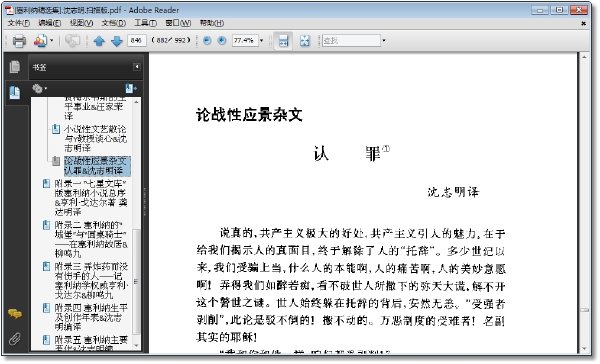The height and width of the screenshot is (364, 600).
Task: Click the expand current bookmark icon
Action: (130, 89)
